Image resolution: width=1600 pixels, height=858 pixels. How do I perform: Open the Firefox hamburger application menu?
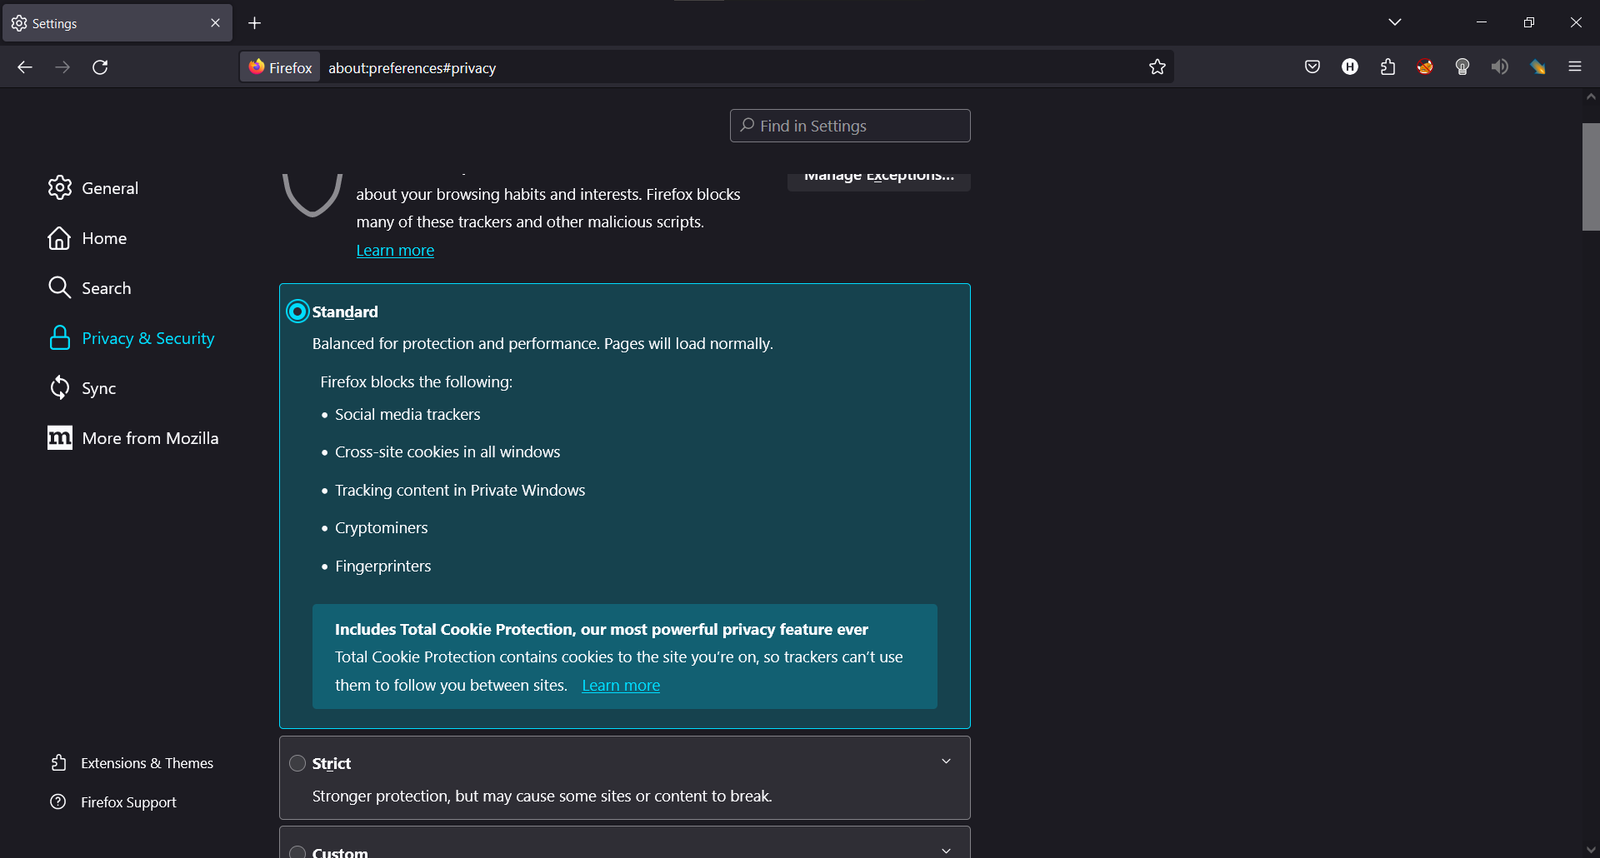pos(1575,67)
